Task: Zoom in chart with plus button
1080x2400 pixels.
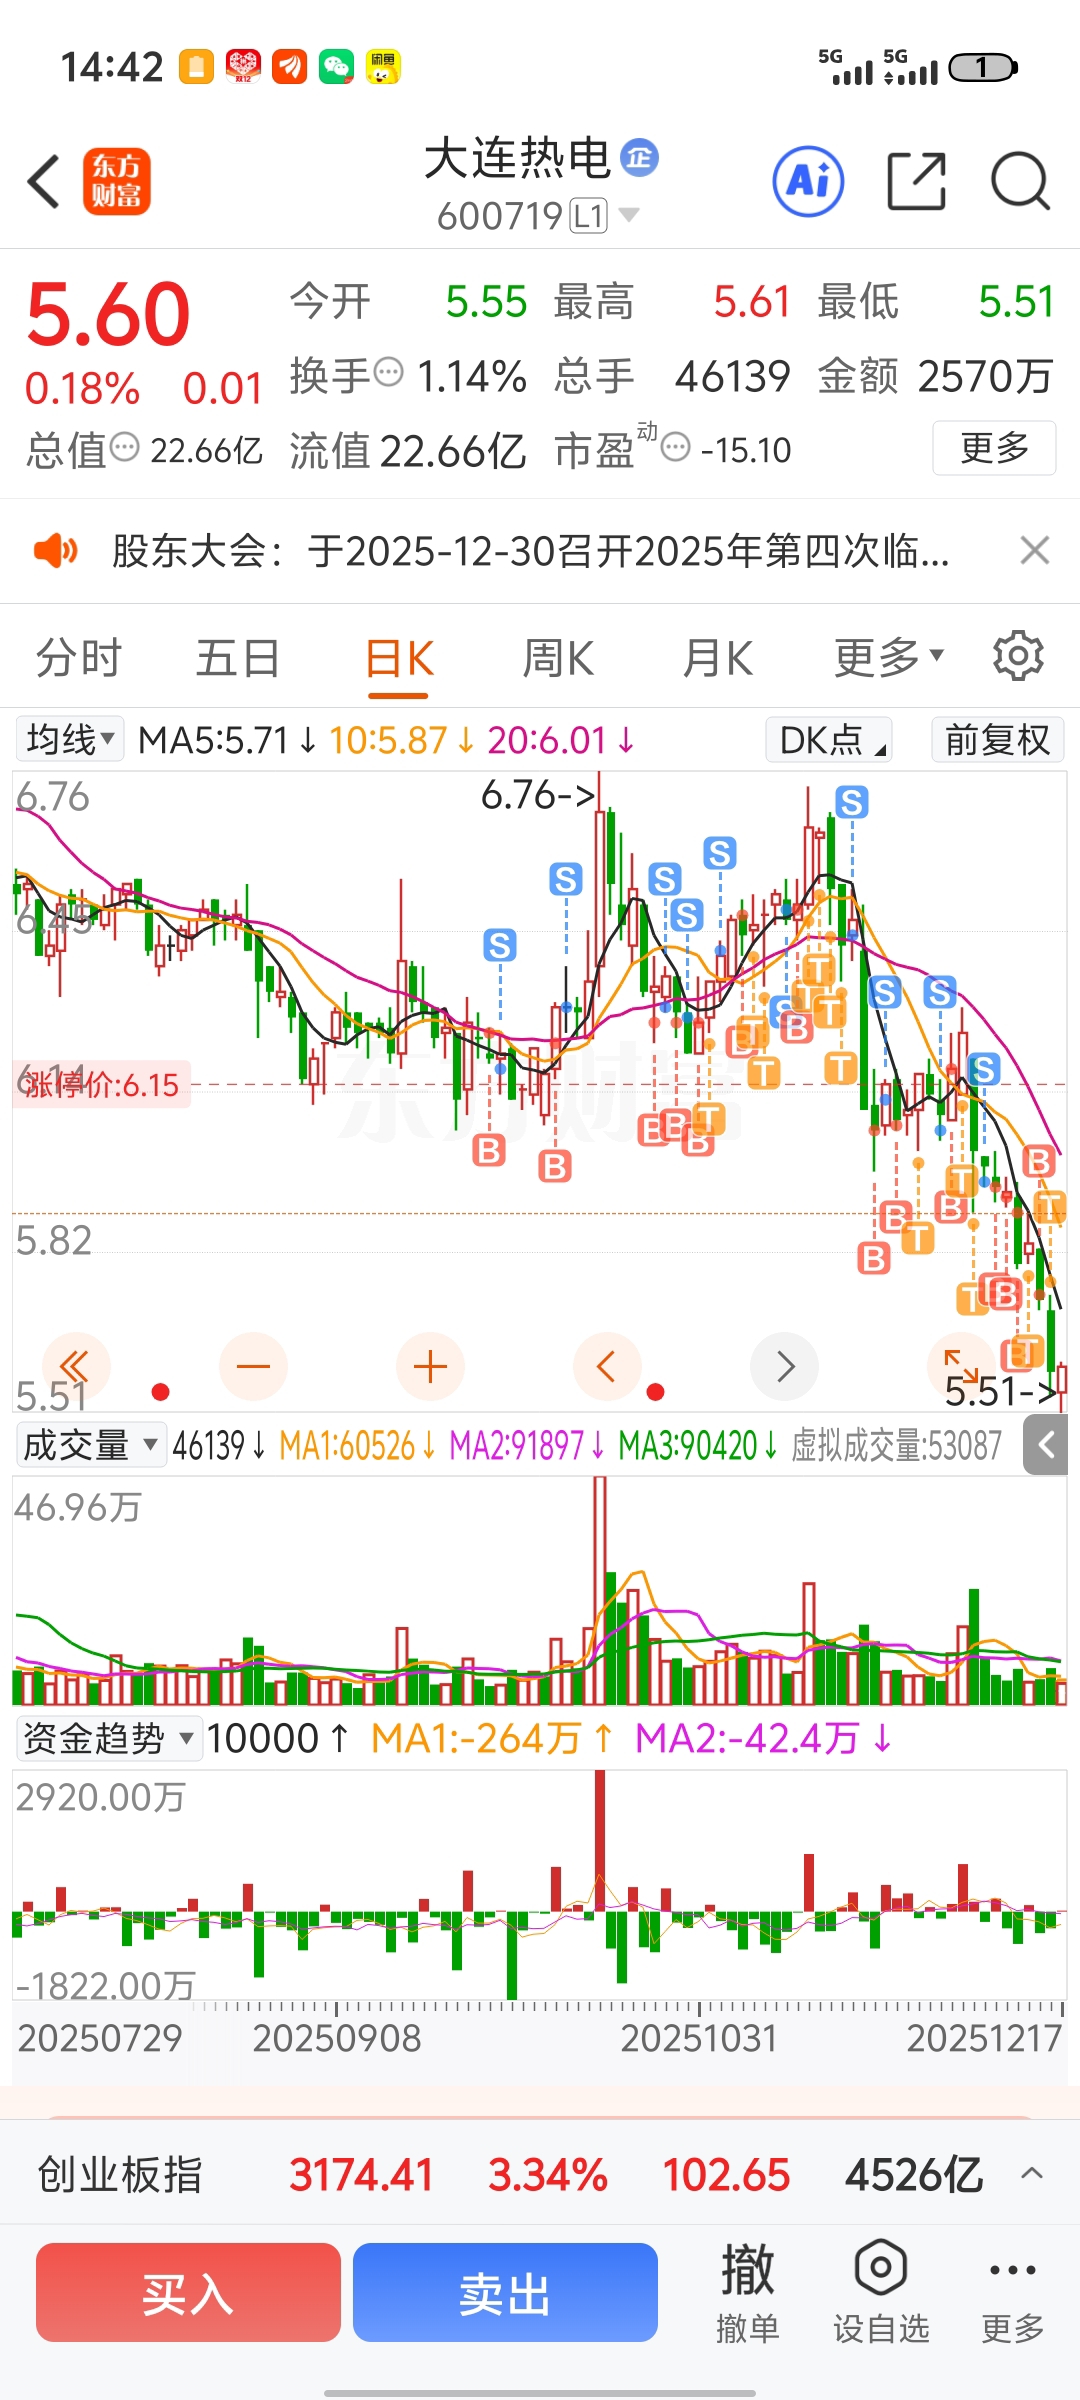Action: 430,1366
